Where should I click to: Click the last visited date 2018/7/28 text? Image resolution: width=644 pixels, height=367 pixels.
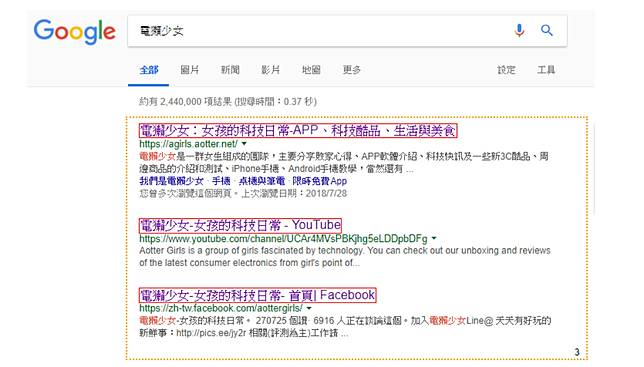point(326,193)
